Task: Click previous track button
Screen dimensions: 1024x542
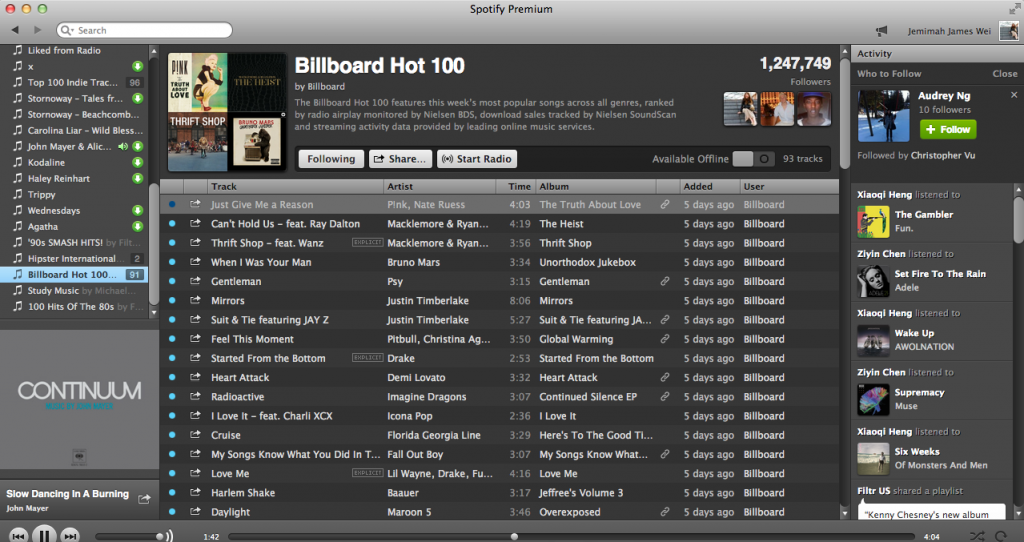Action: 18,536
